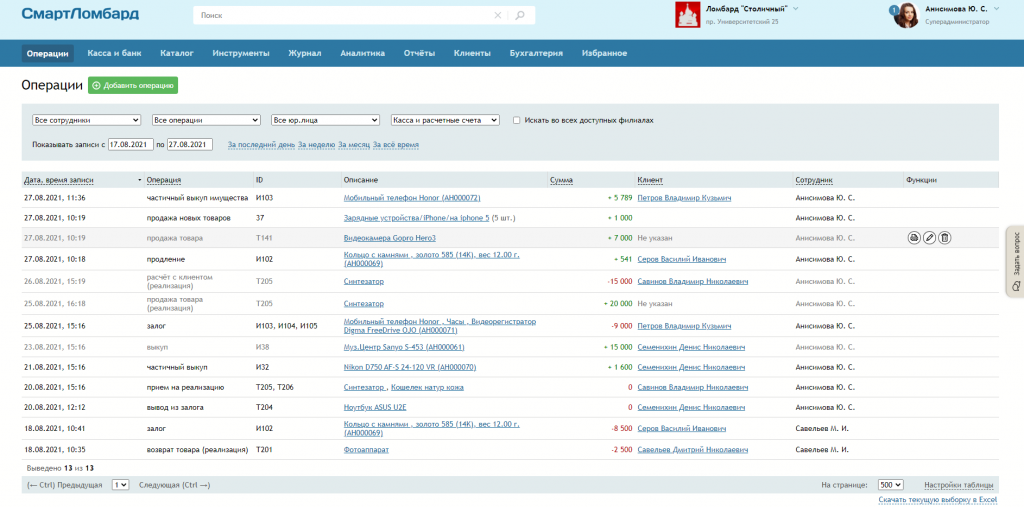
Task: Sort the table by the Сумма column header
Action: [561, 180]
